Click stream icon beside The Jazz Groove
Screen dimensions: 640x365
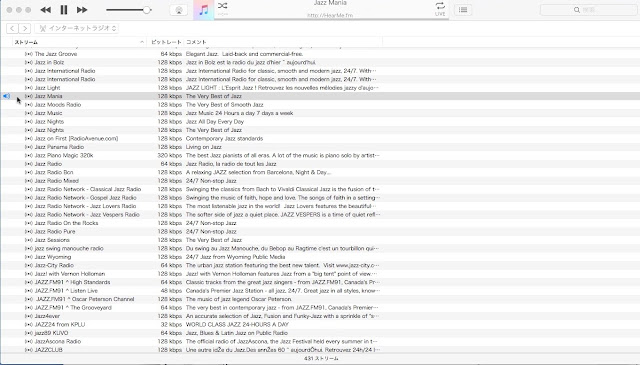click(29, 54)
